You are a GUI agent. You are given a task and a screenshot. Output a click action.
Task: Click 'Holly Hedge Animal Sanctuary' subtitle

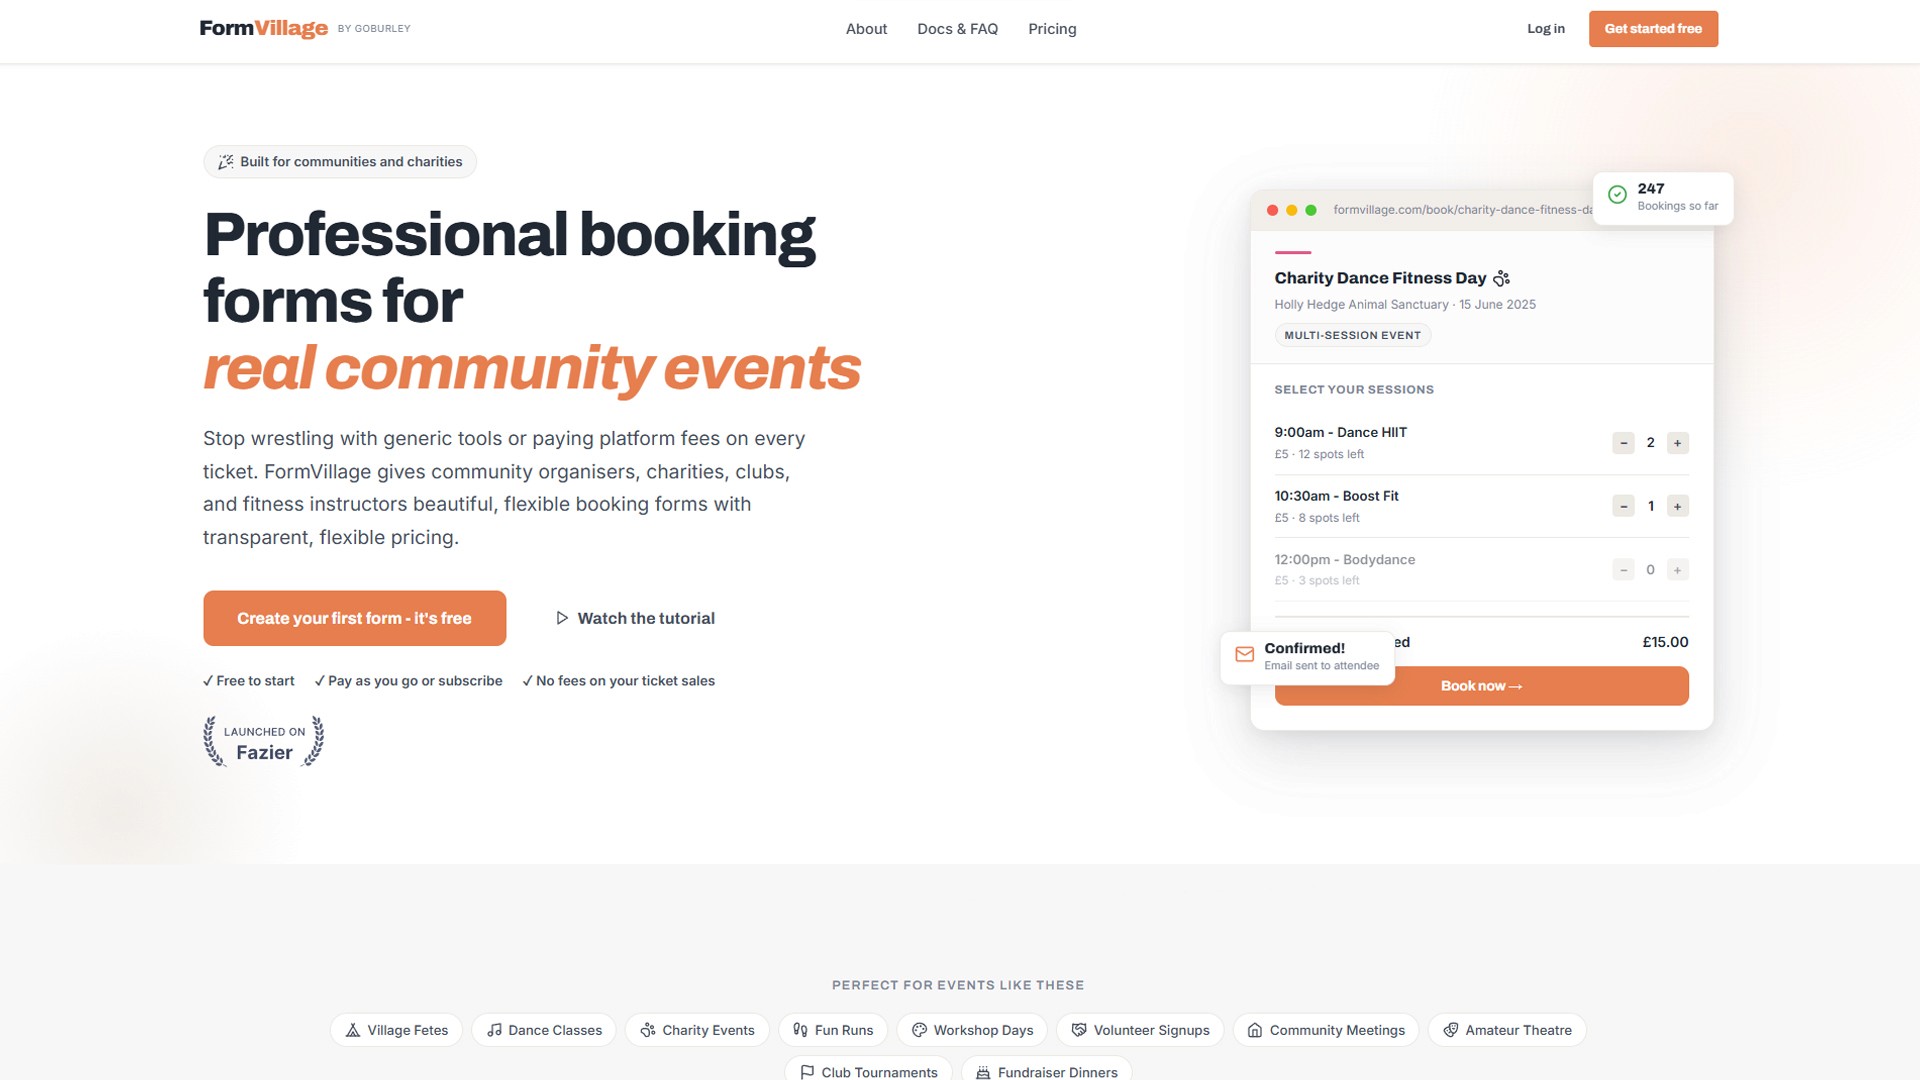[1361, 305]
